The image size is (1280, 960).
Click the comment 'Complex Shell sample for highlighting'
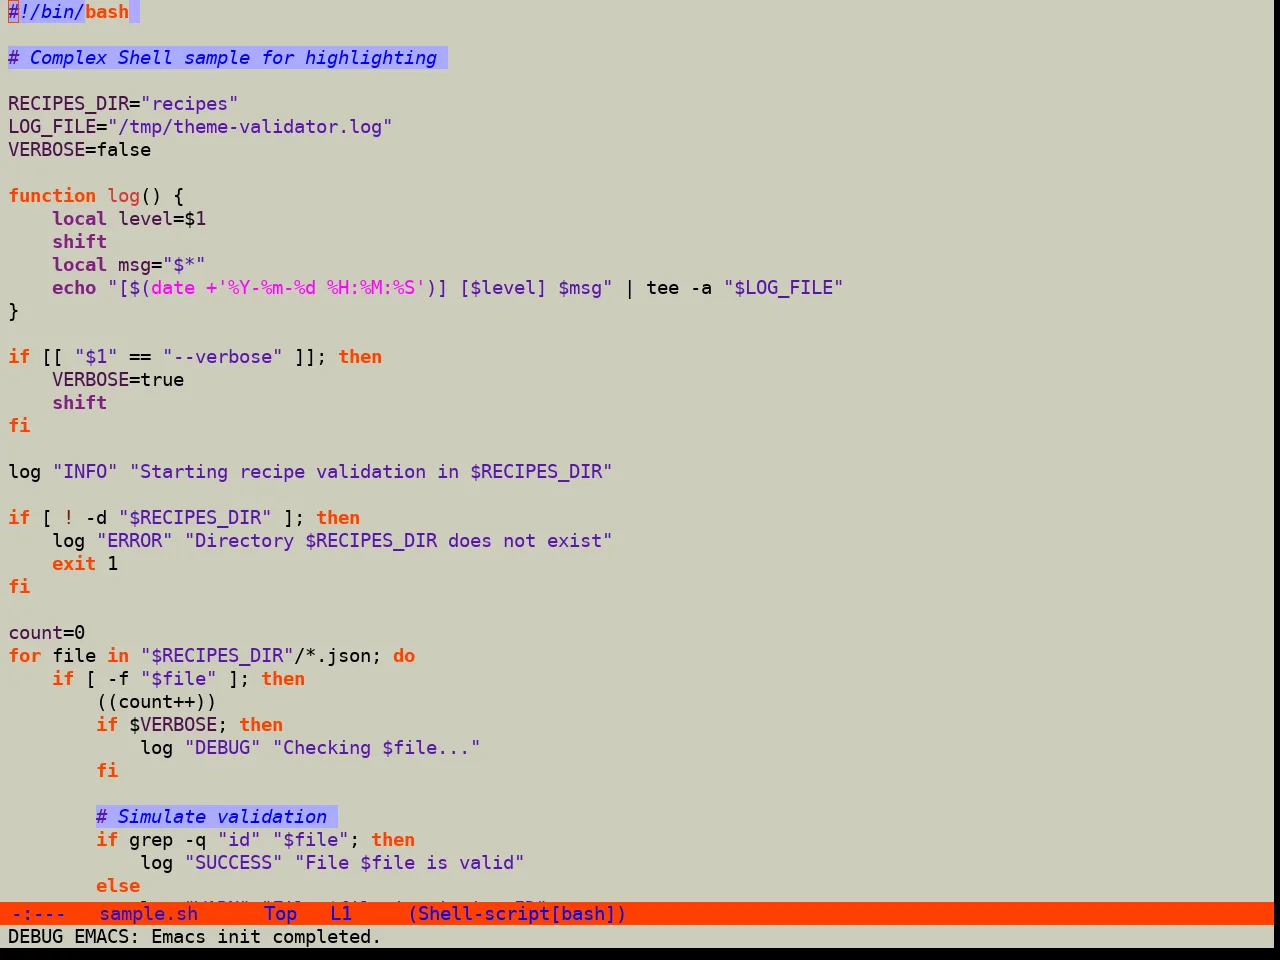pyautogui.click(x=233, y=58)
